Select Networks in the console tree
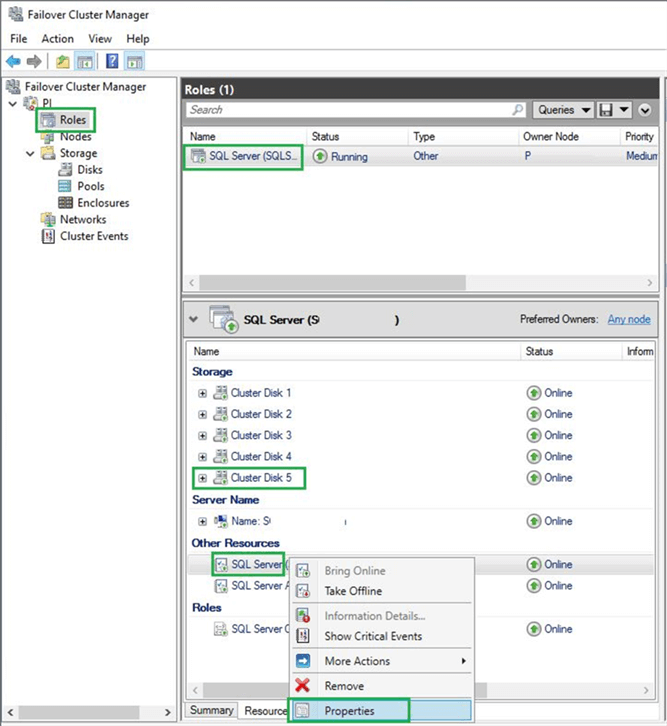 pyautogui.click(x=83, y=219)
